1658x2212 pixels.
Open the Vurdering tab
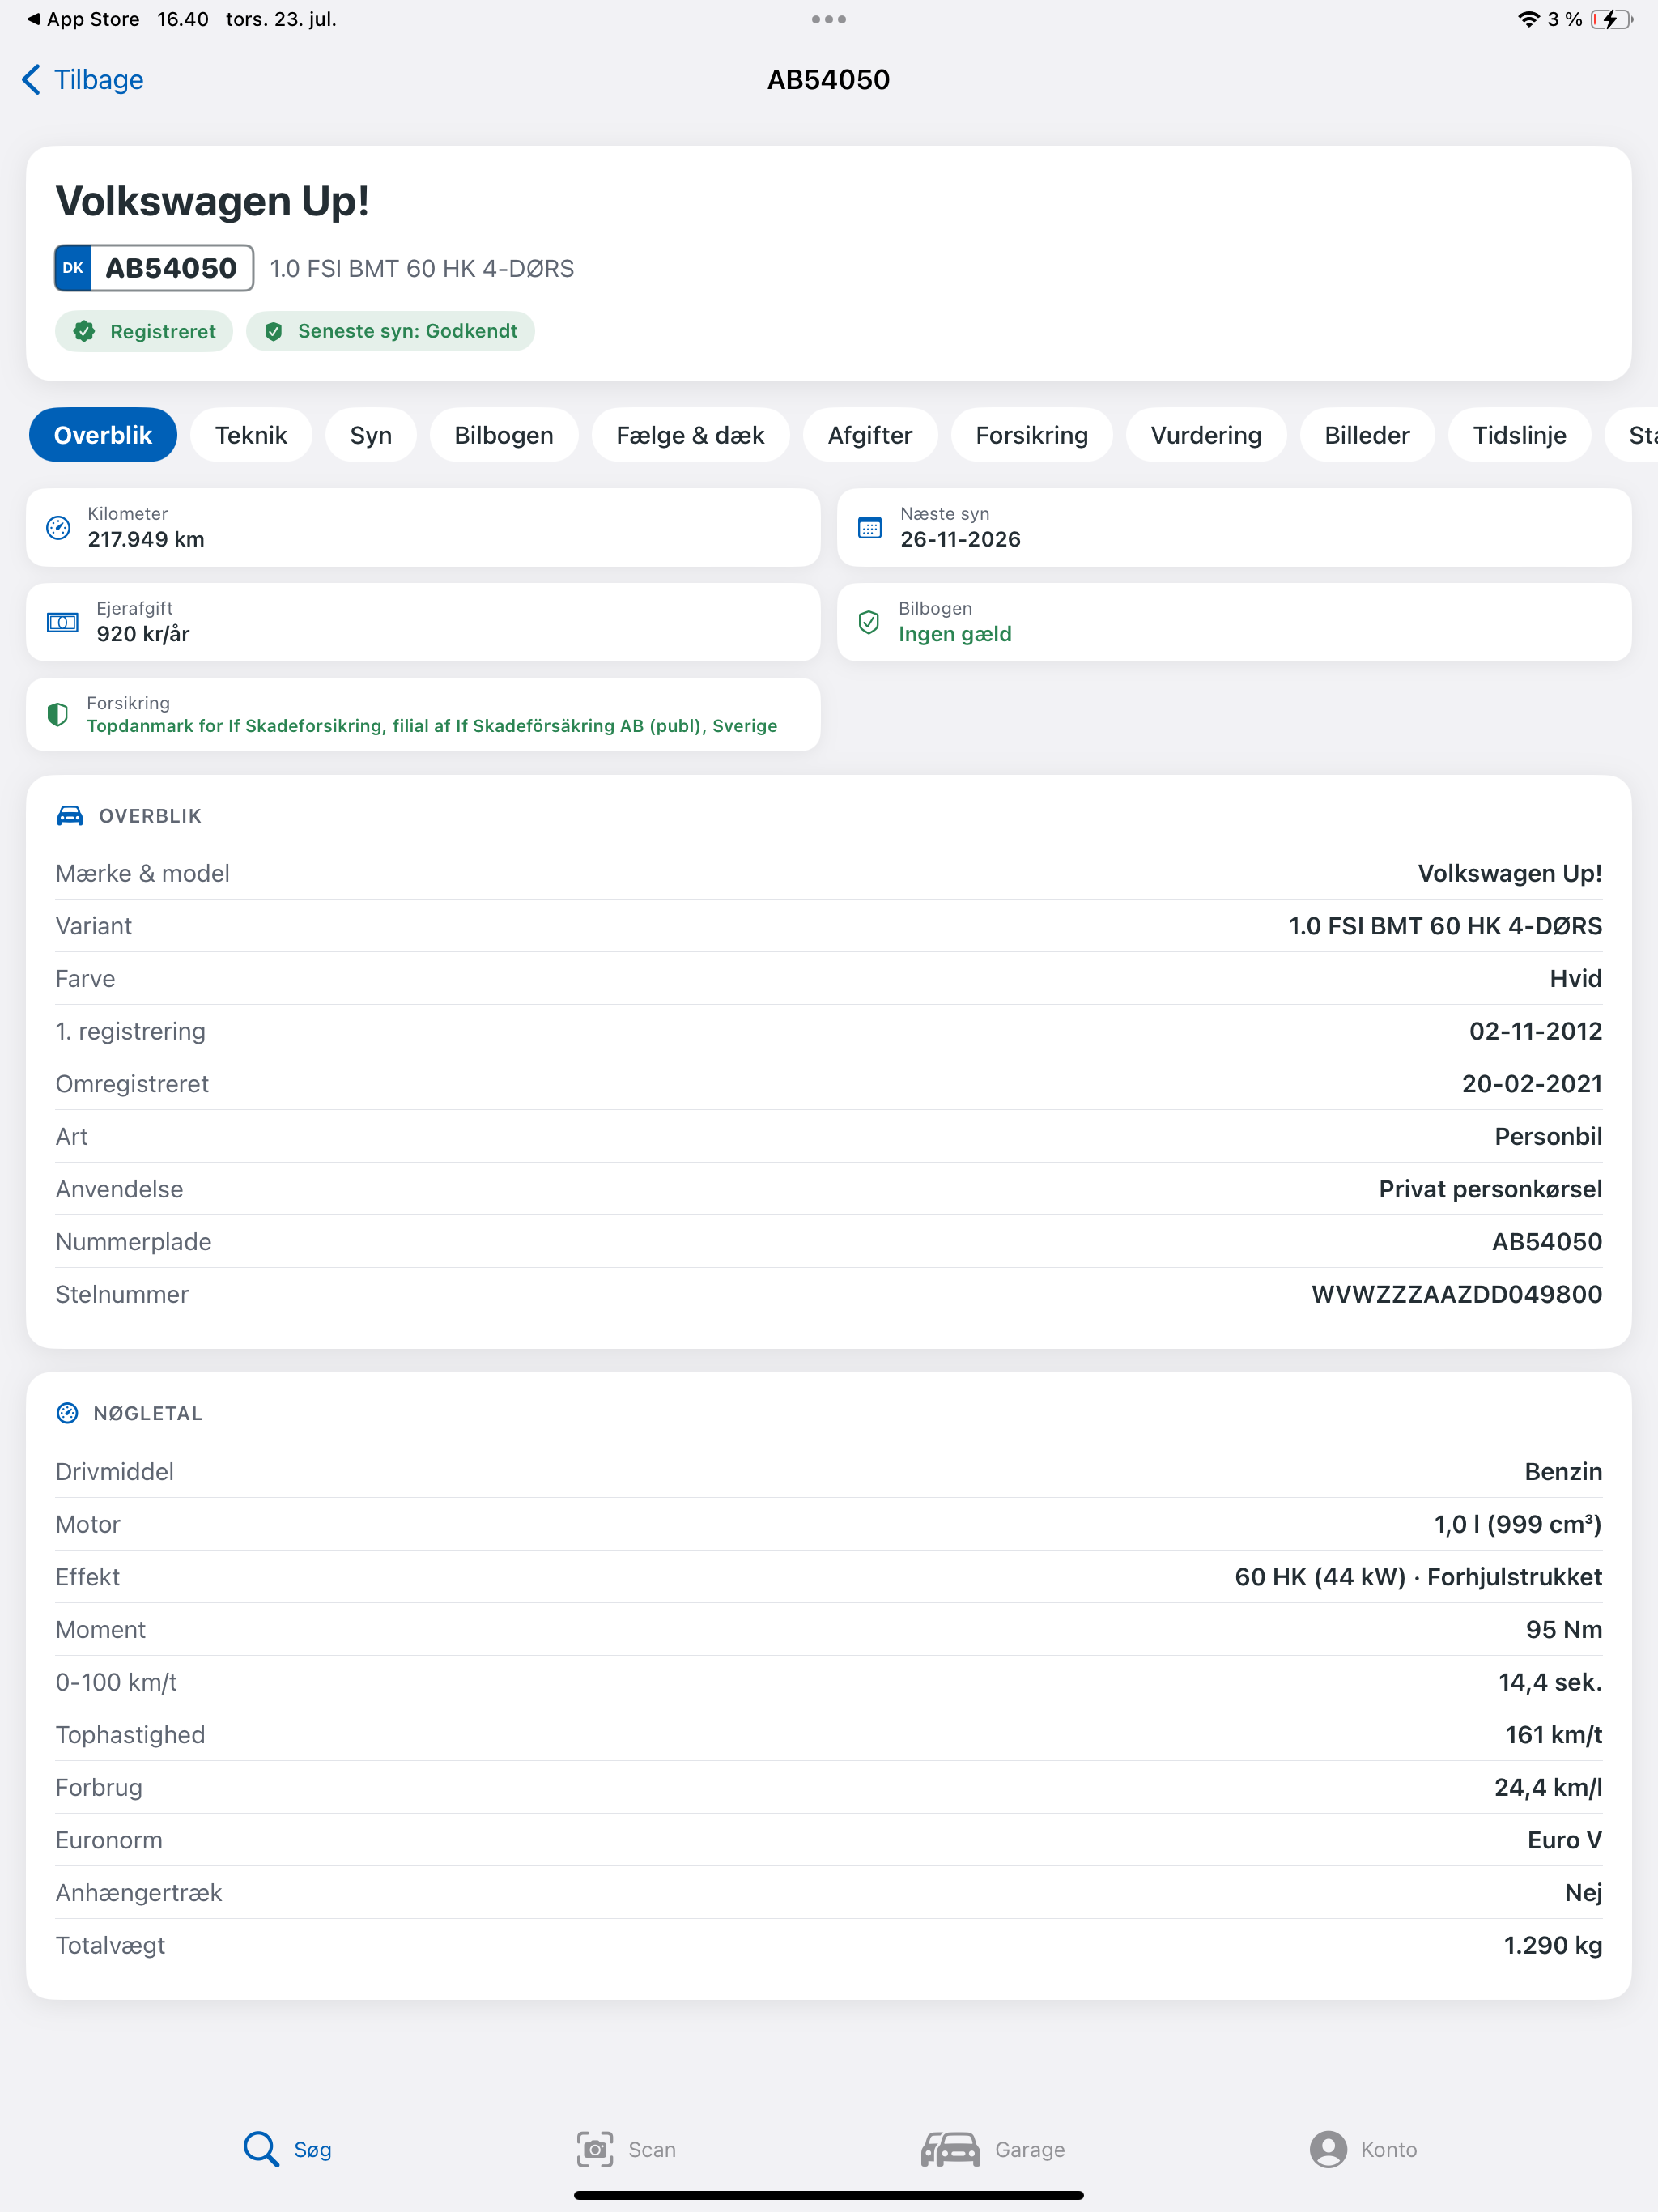point(1206,435)
